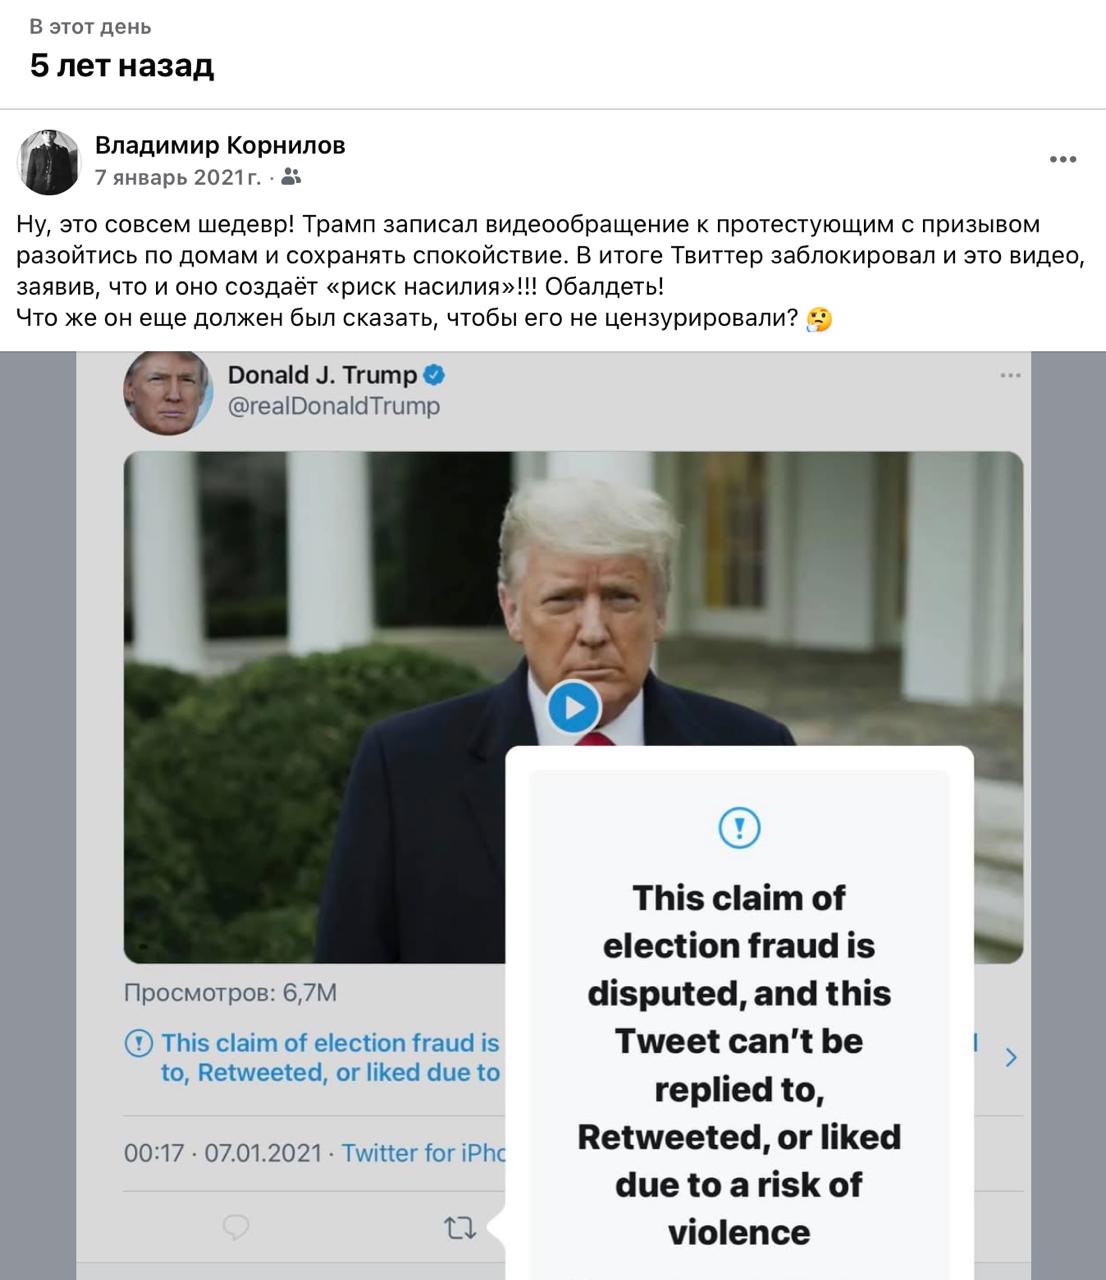Click the Twitter for iPhone link
The image size is (1106, 1280).
tap(424, 1153)
